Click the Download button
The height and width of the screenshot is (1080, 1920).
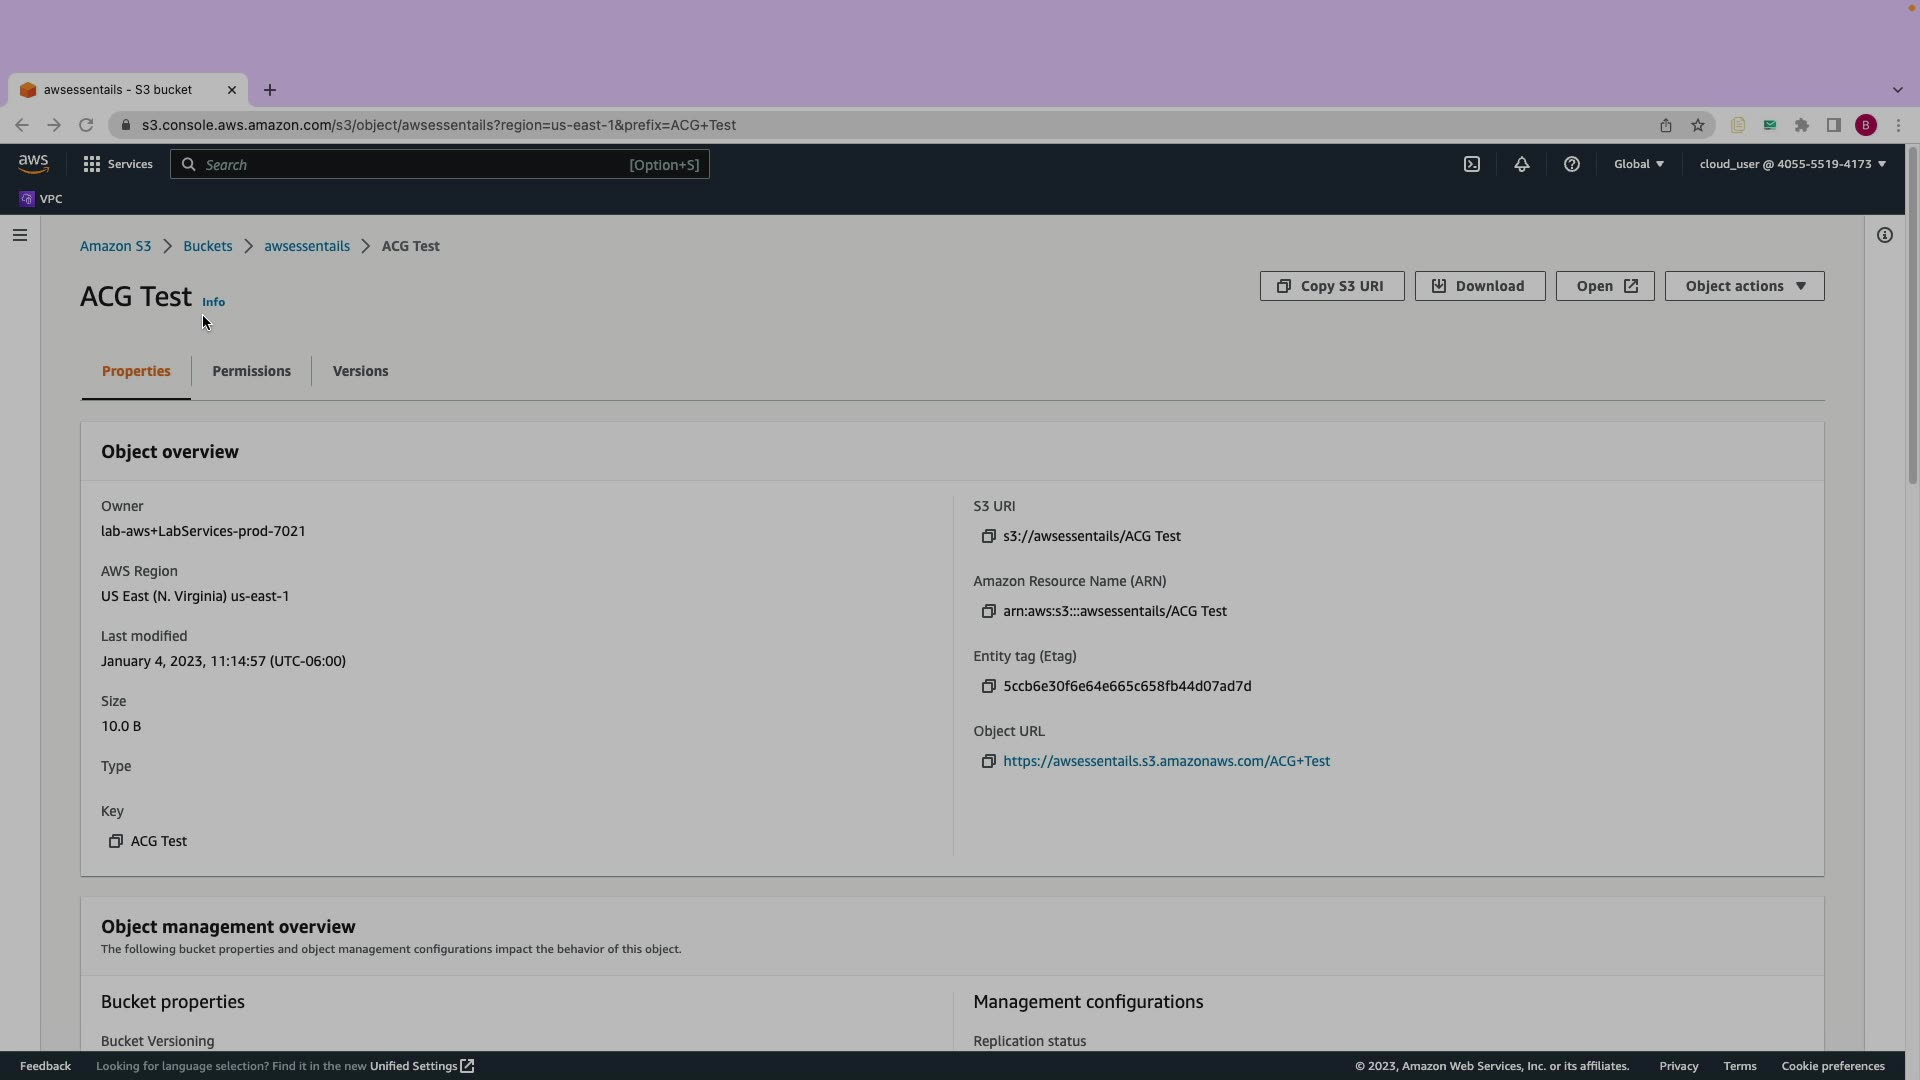click(1479, 286)
